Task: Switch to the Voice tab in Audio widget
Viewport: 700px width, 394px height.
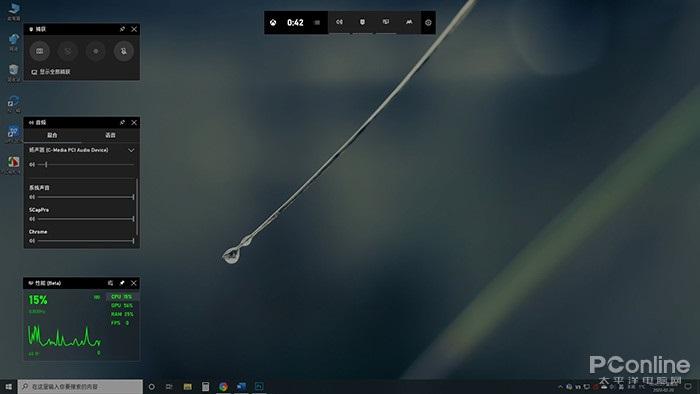Action: point(110,135)
